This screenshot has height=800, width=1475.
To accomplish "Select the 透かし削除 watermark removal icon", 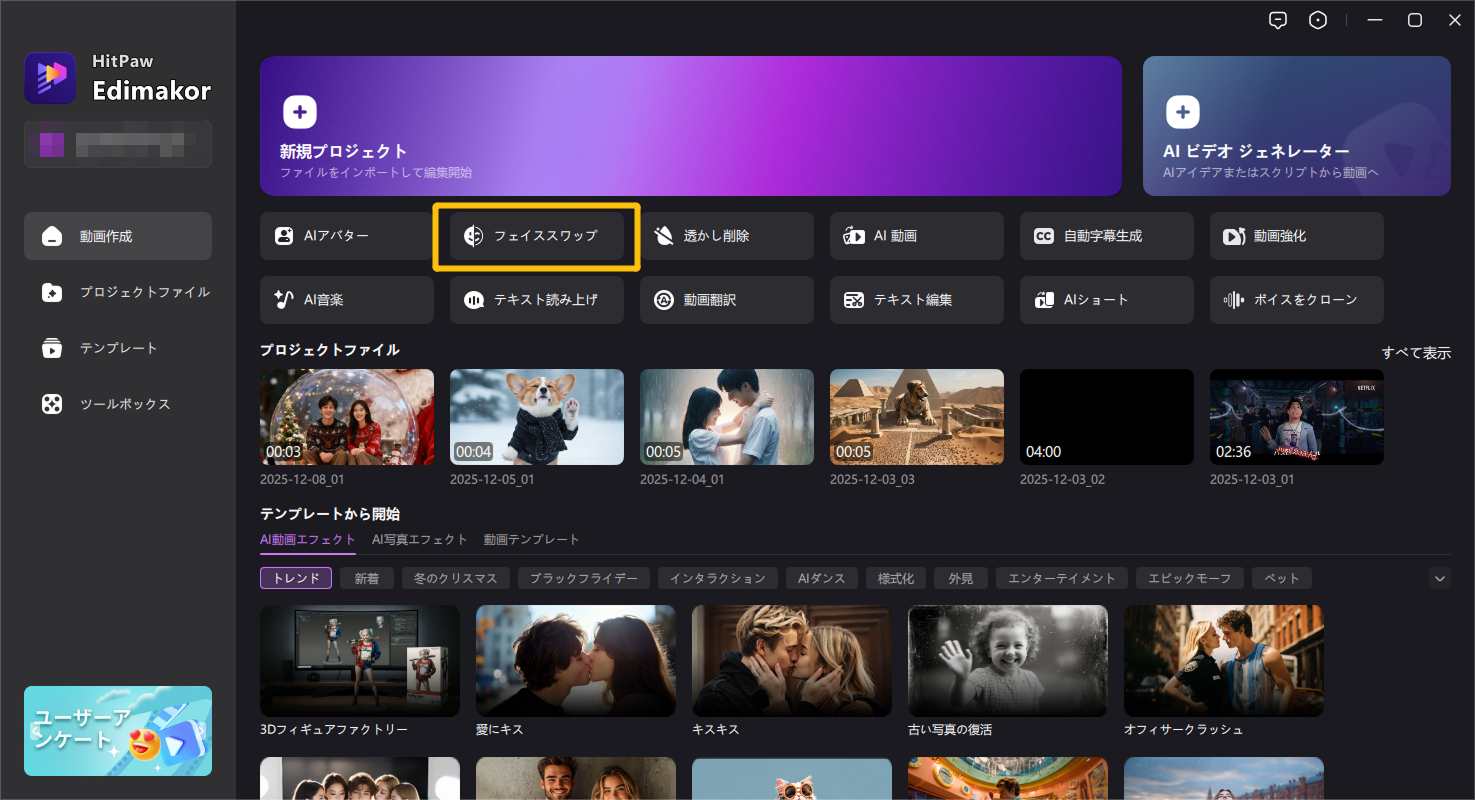I will pyautogui.click(x=664, y=236).
